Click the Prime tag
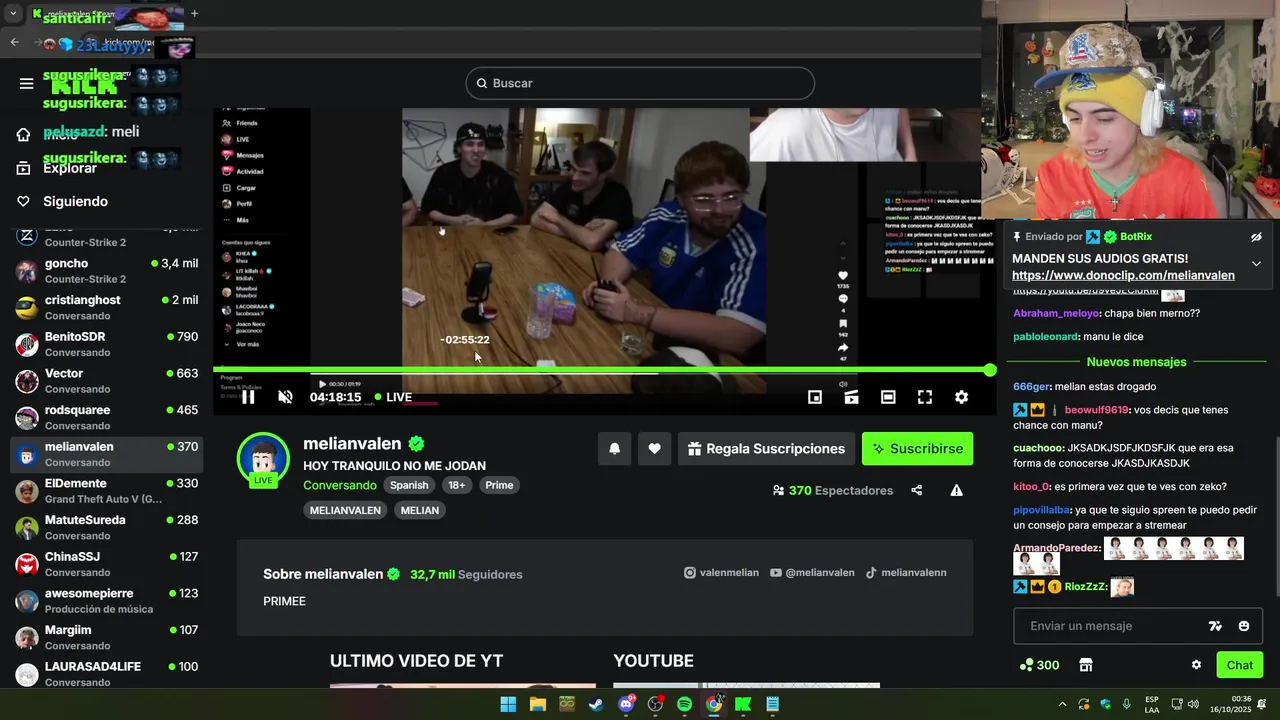The height and width of the screenshot is (720, 1280). pos(499,485)
